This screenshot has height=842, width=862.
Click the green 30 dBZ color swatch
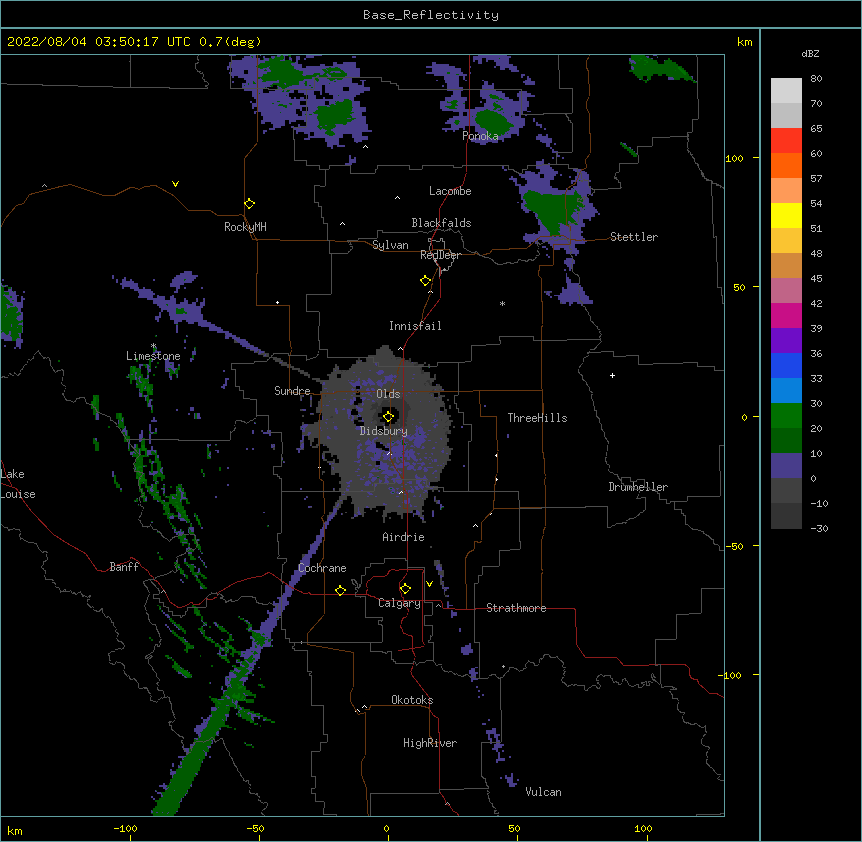coord(786,416)
